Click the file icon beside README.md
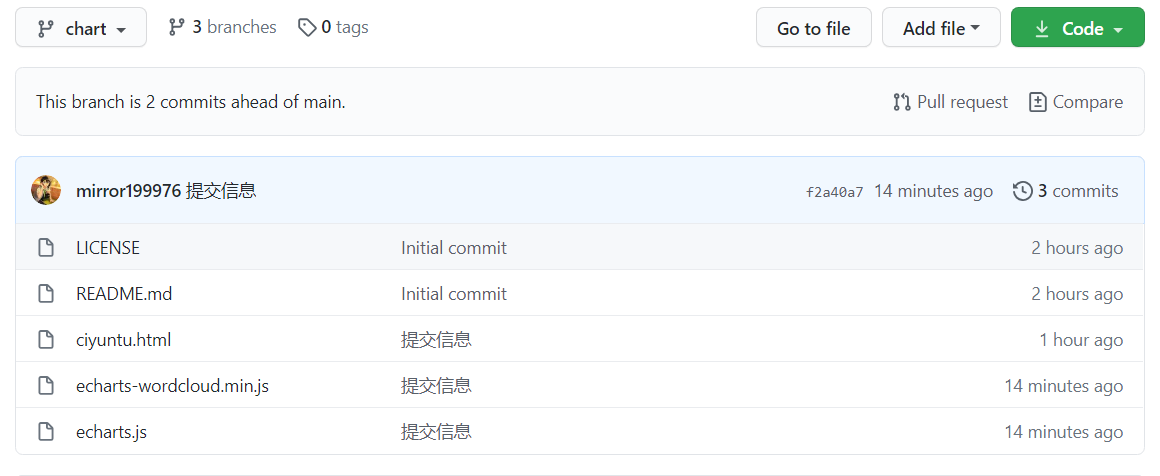 coord(46,294)
